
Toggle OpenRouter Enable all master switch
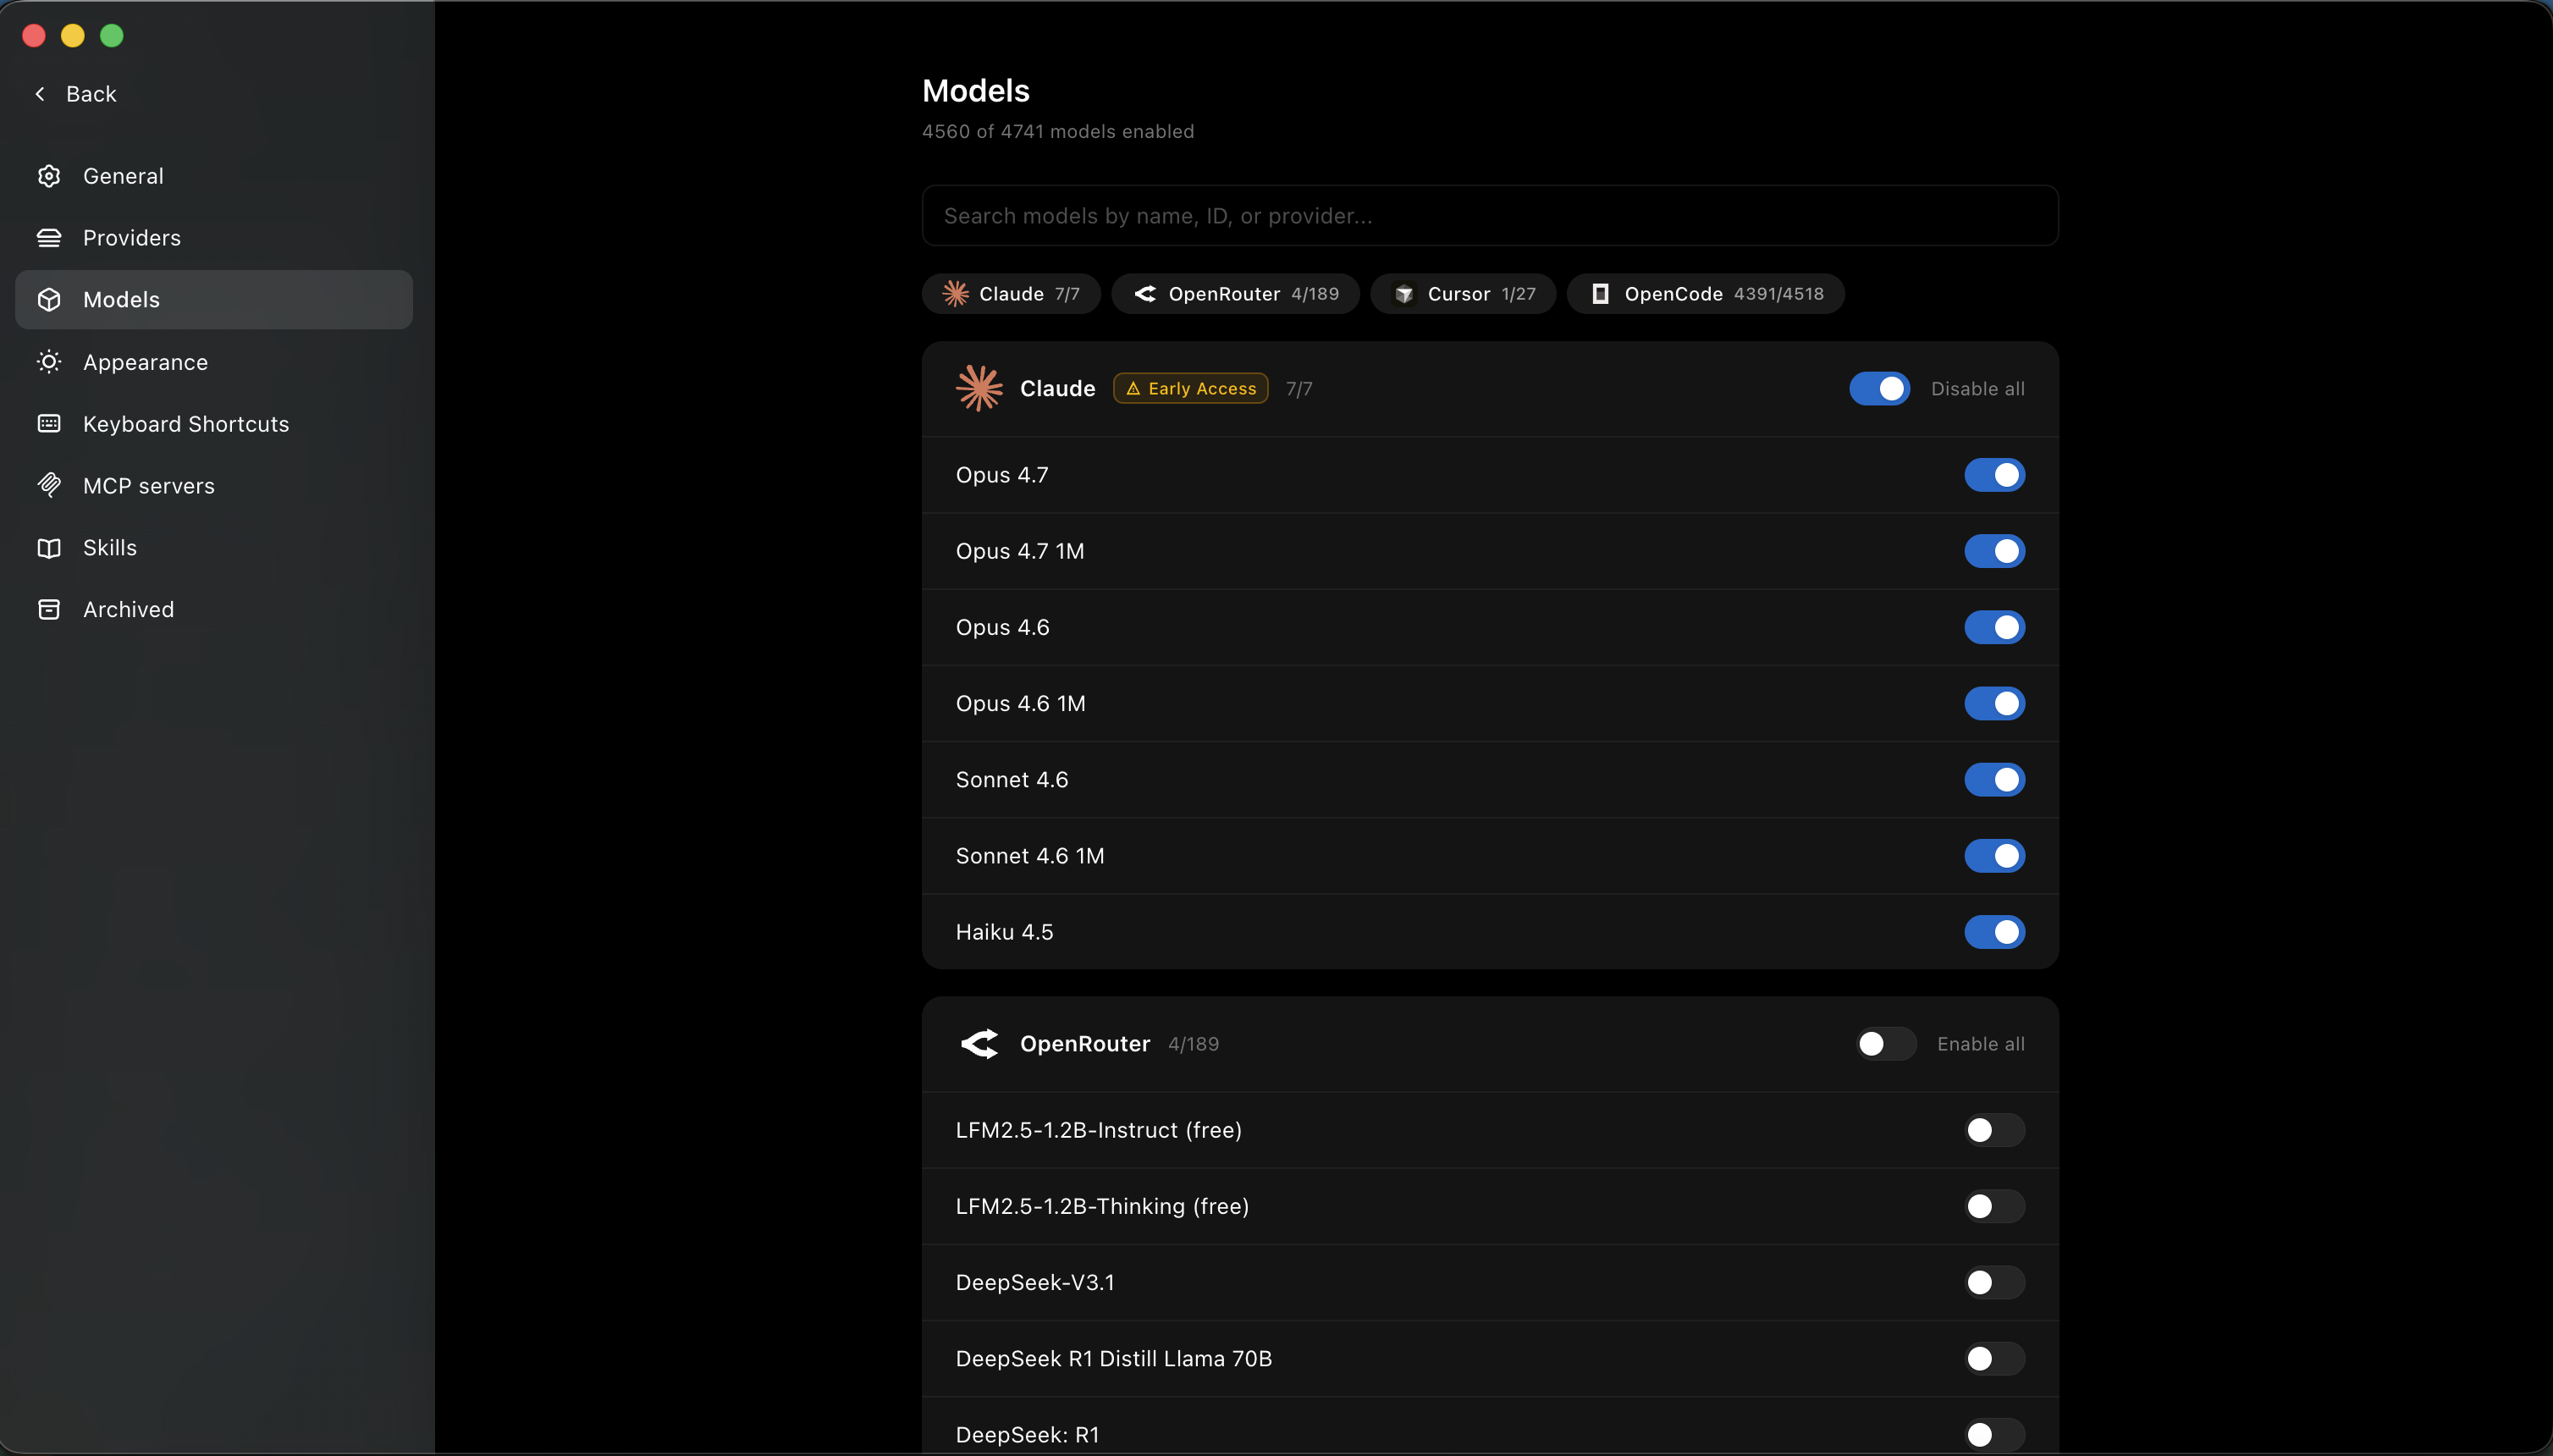tap(1886, 1044)
